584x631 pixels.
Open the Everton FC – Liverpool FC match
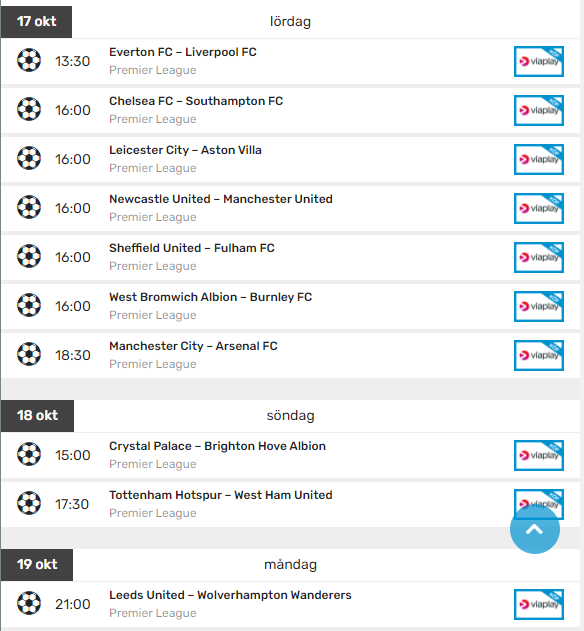click(182, 52)
